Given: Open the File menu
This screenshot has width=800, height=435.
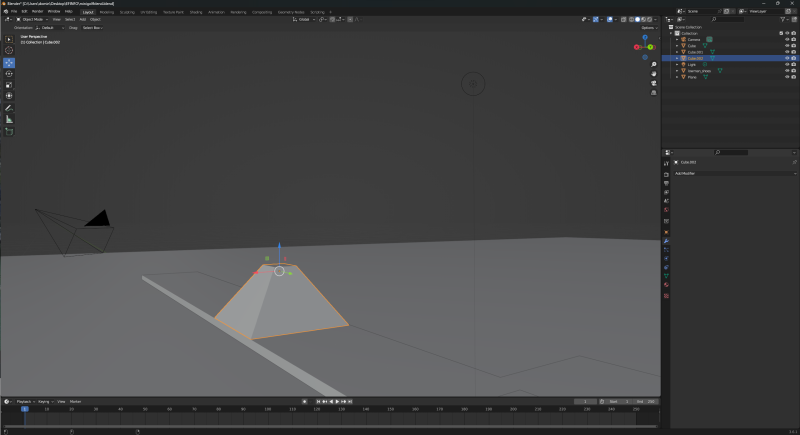Looking at the screenshot, I should (x=14, y=12).
